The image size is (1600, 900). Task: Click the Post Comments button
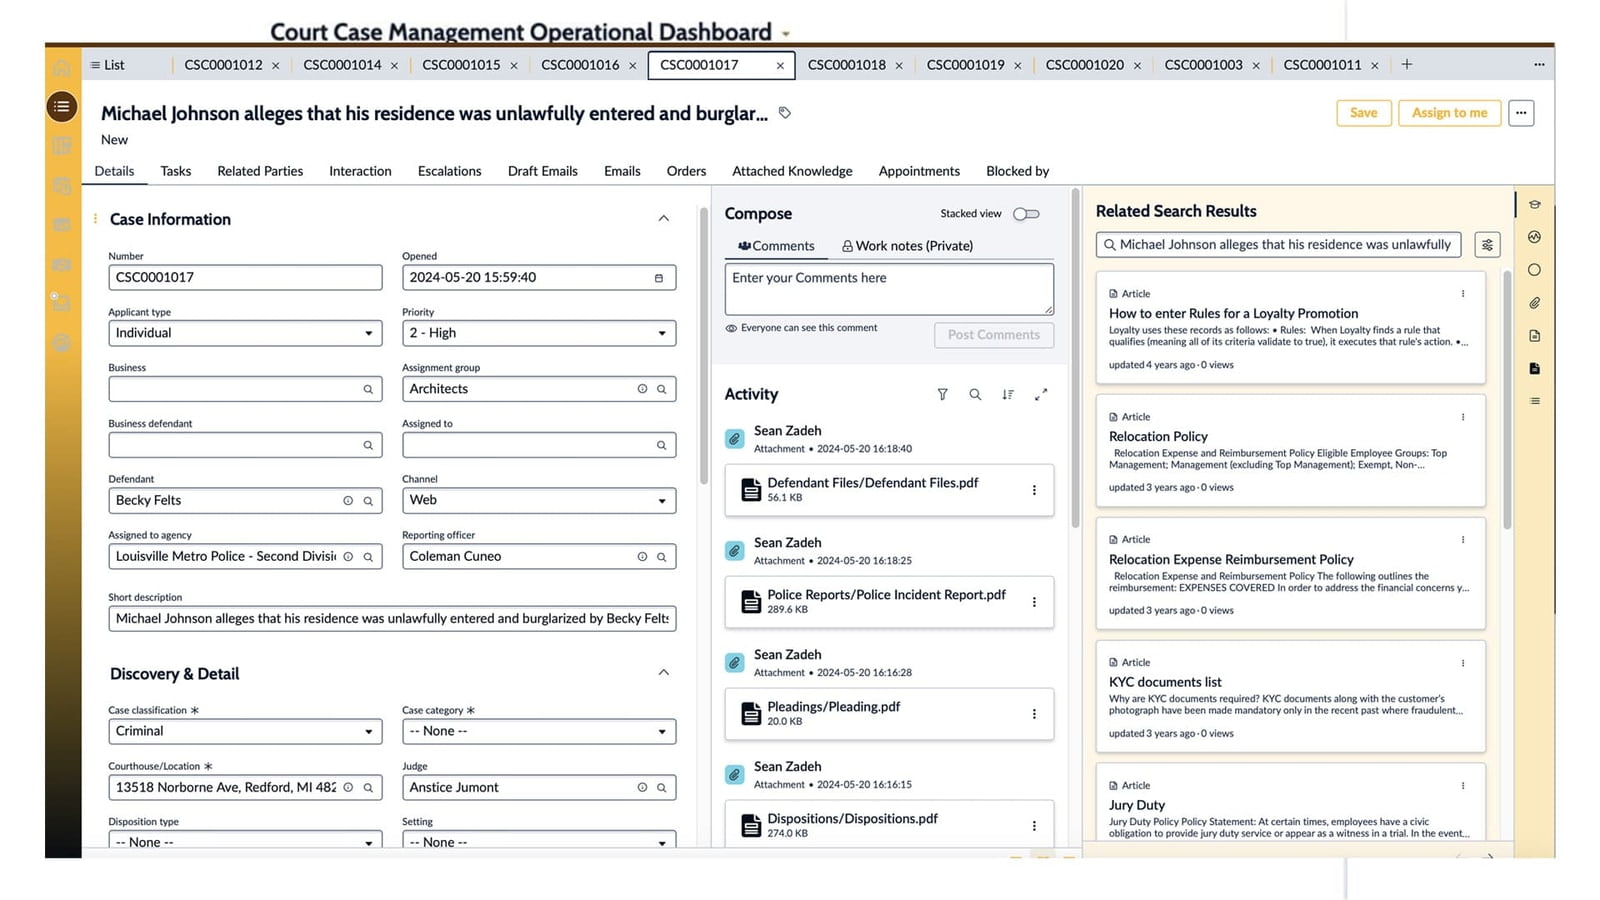(x=994, y=335)
